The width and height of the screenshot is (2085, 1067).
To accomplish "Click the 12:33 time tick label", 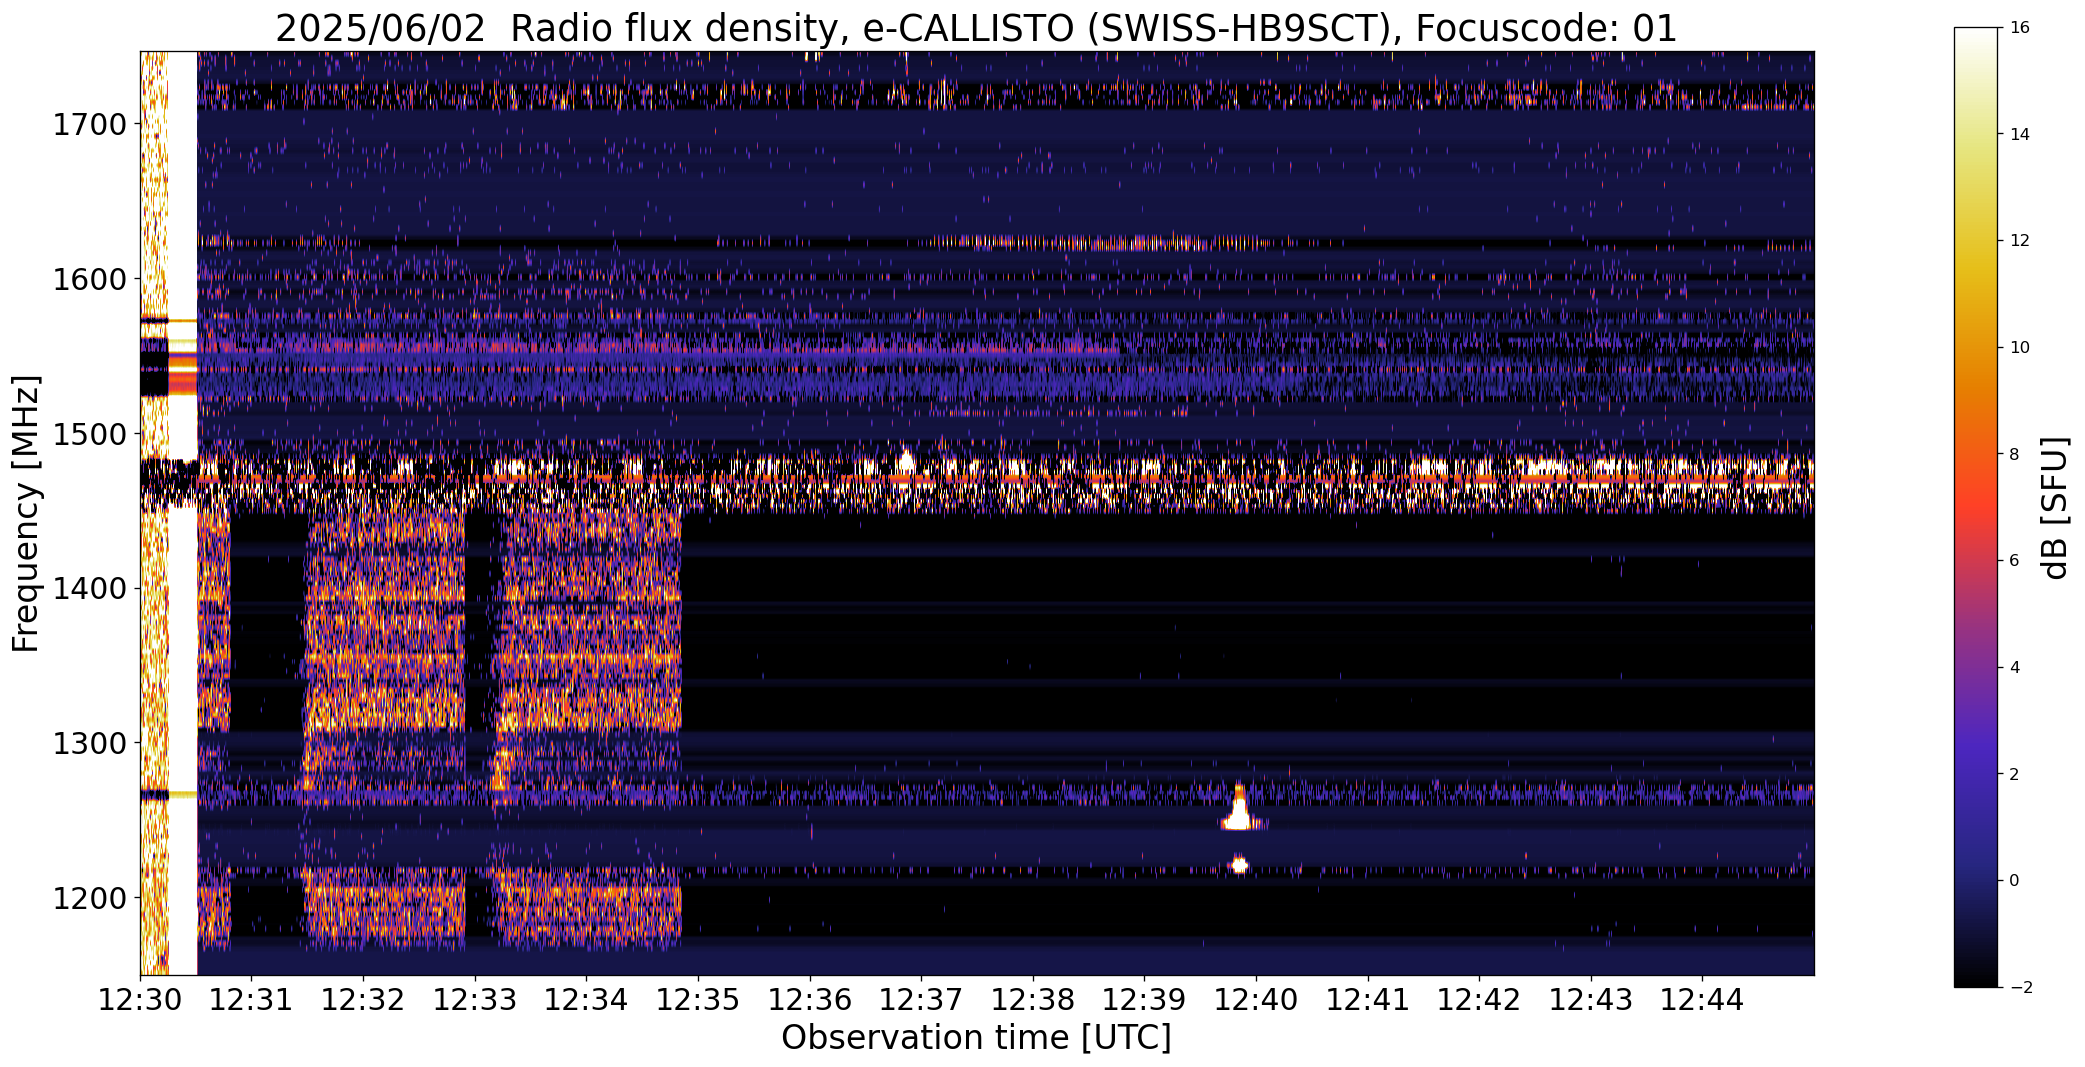I will point(475,1000).
